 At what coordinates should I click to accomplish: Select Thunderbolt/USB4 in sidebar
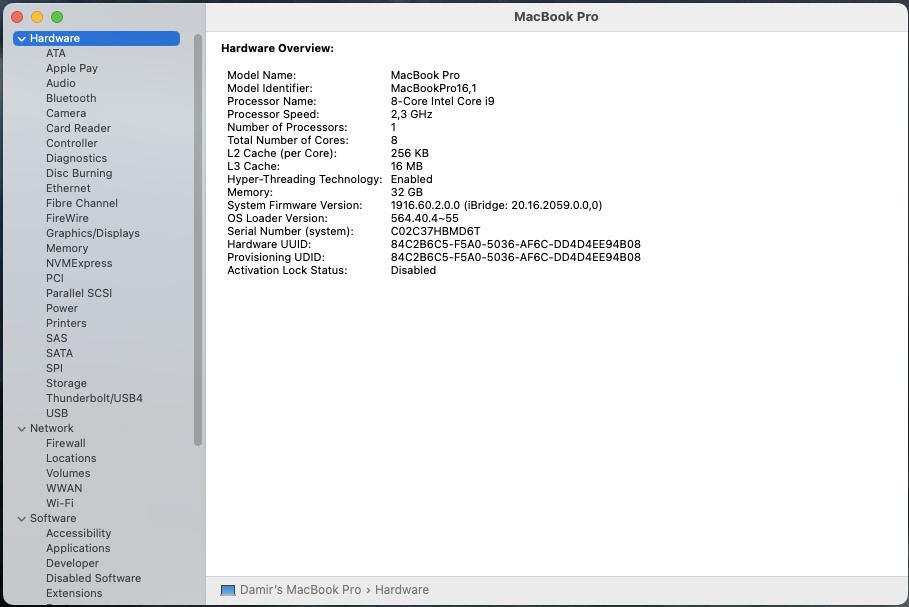pos(94,399)
